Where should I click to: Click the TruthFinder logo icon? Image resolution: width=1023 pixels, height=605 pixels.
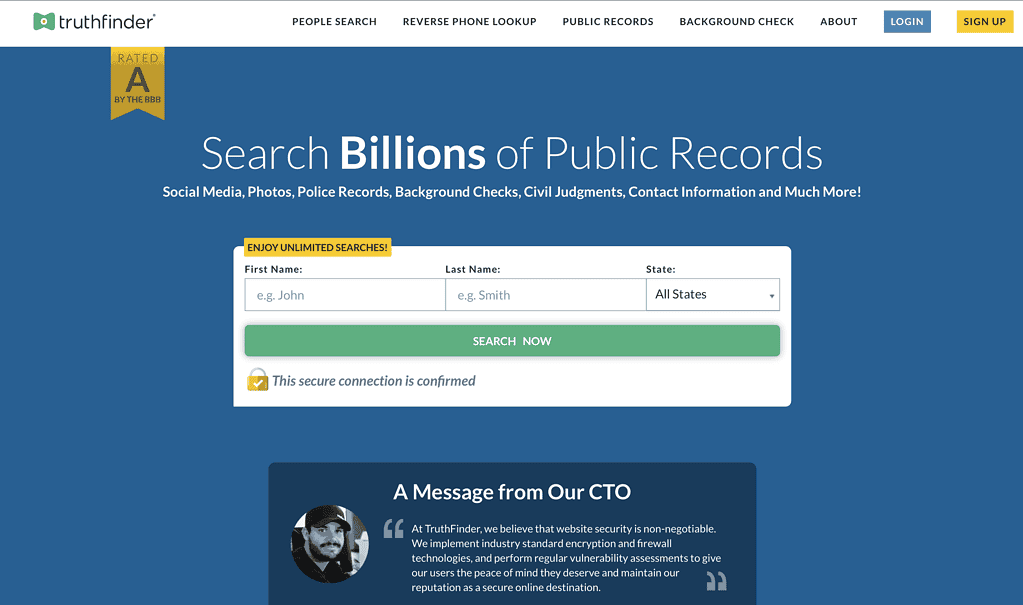[x=44, y=21]
